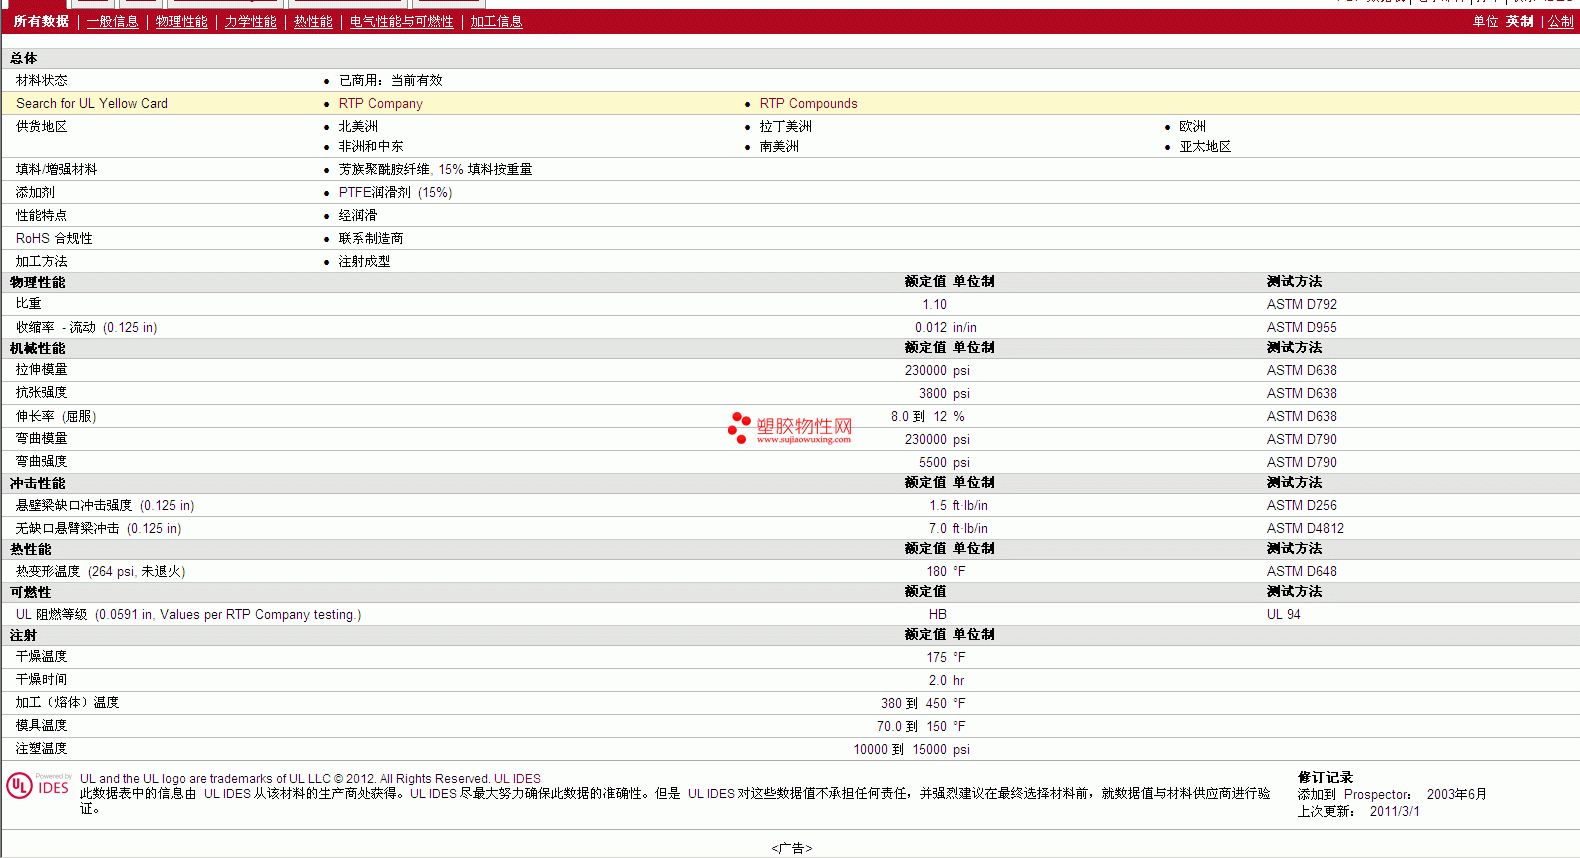Click the ASTM D792 test method
Screen dimensions: 1580x858
pyautogui.click(x=1301, y=304)
